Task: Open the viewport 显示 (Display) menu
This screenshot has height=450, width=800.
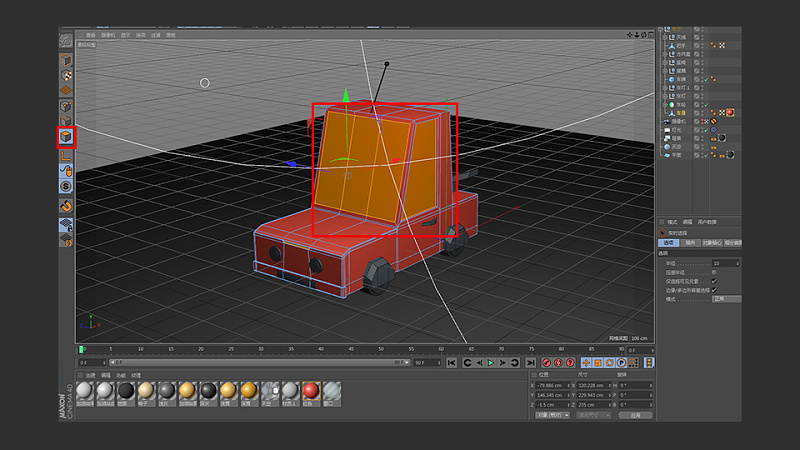Action: point(126,35)
